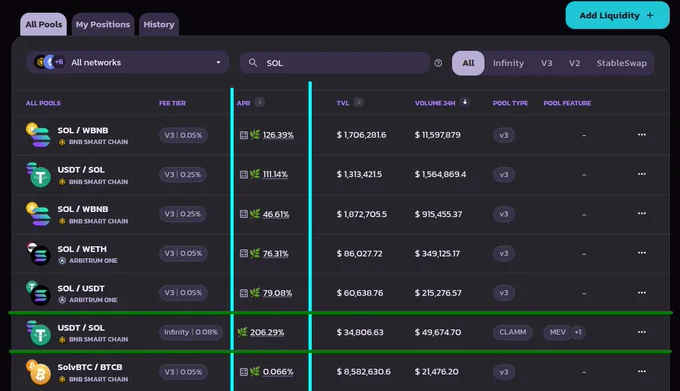Sort pools by APR arrow
Image resolution: width=680 pixels, height=391 pixels.
259,102
